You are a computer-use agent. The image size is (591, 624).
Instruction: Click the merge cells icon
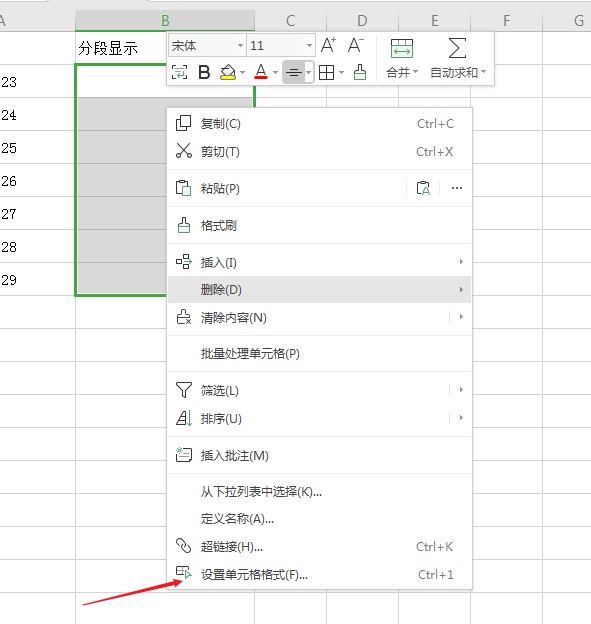tap(402, 49)
